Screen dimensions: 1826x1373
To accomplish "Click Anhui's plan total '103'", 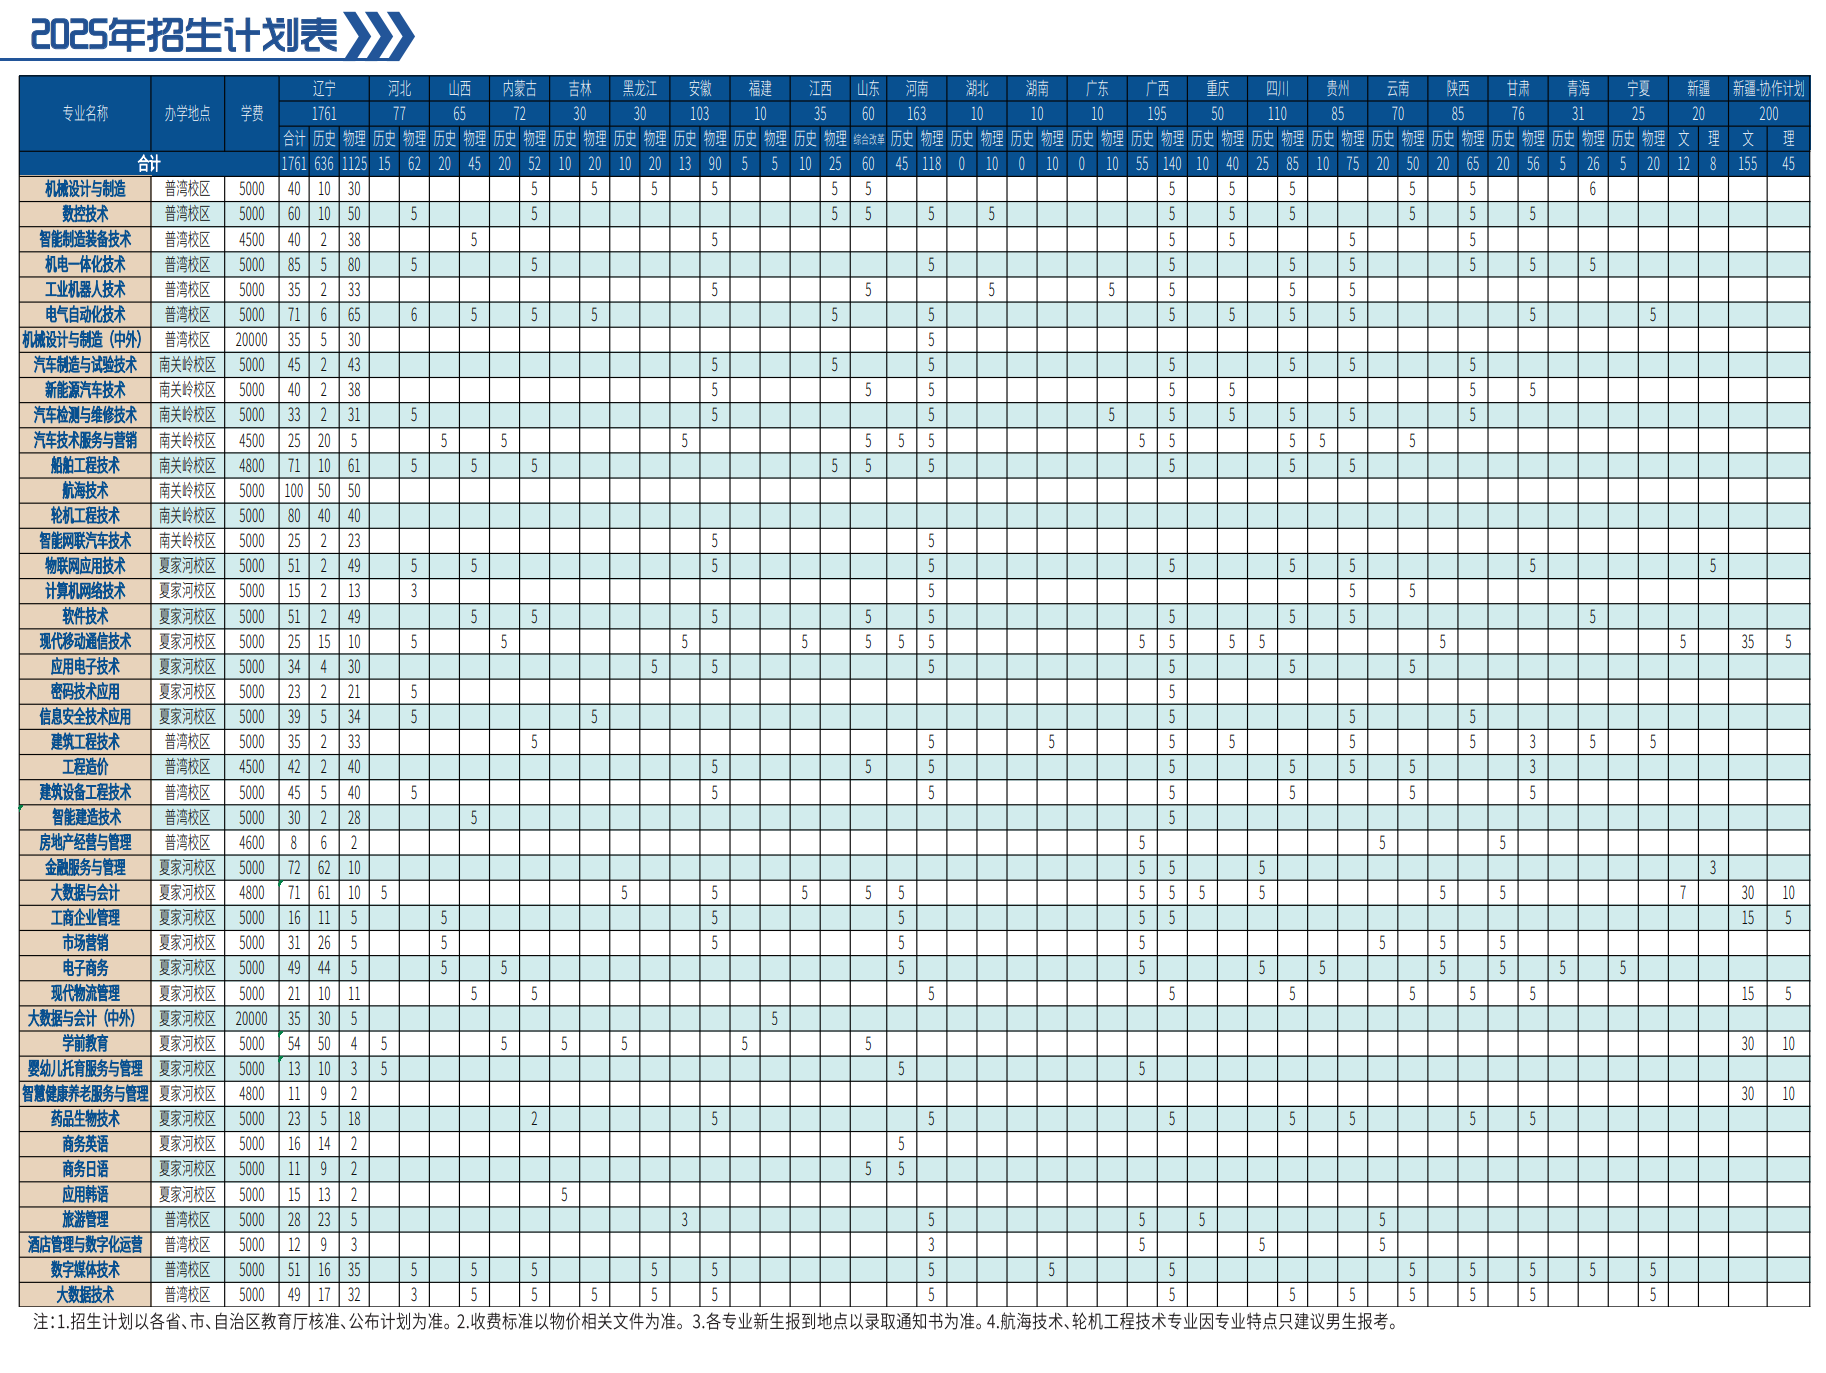I will coord(699,114).
